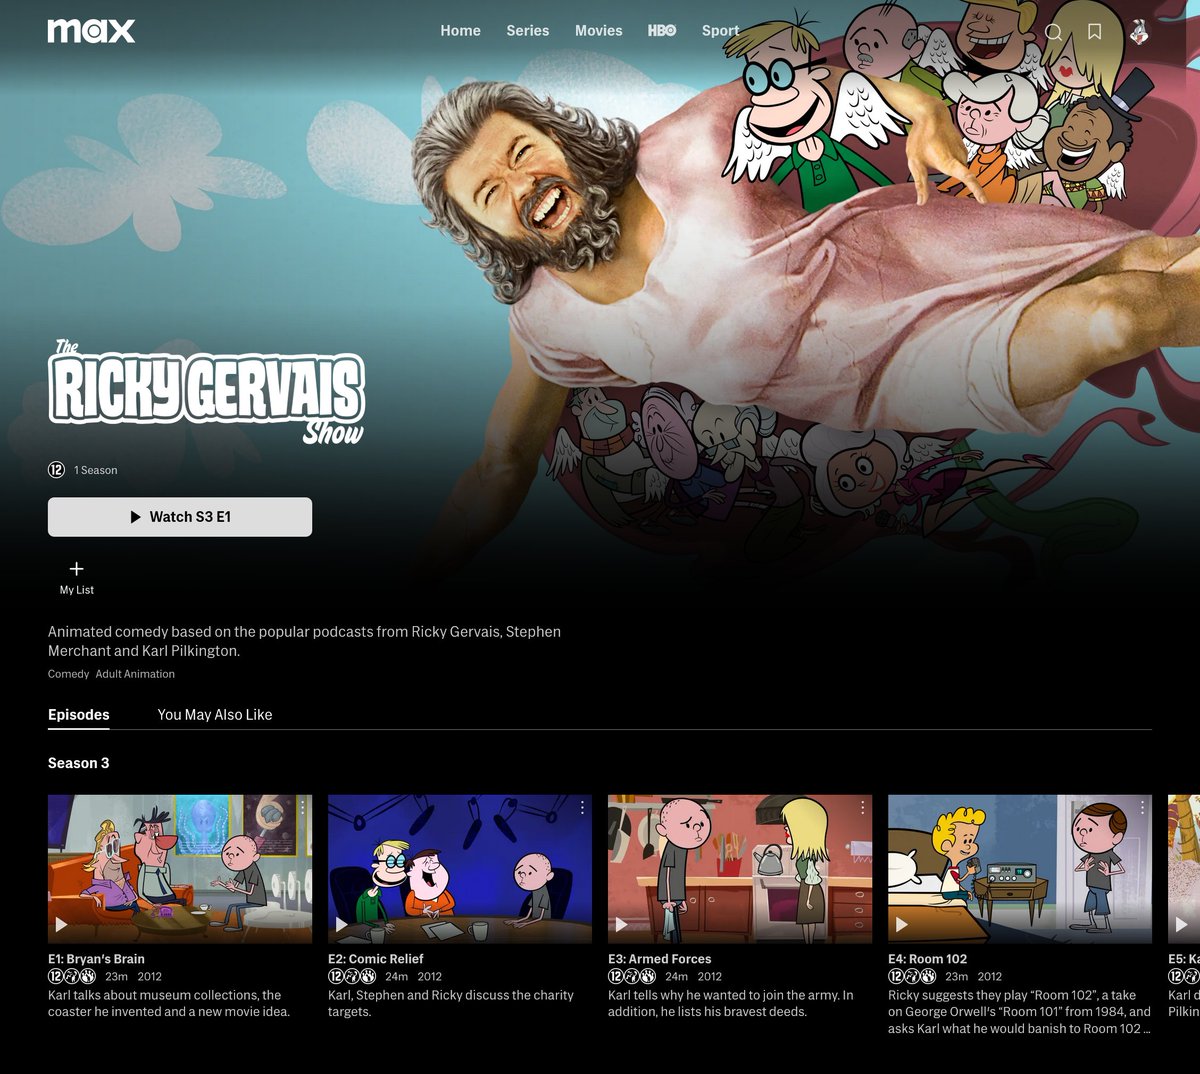Image resolution: width=1200 pixels, height=1074 pixels.
Task: Open E3: Armed Forces title
Action: click(x=660, y=959)
